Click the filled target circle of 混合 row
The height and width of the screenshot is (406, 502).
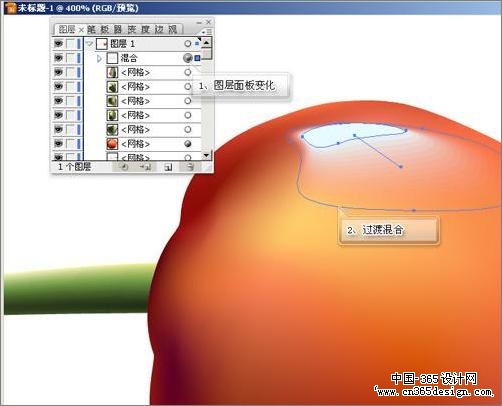188,58
